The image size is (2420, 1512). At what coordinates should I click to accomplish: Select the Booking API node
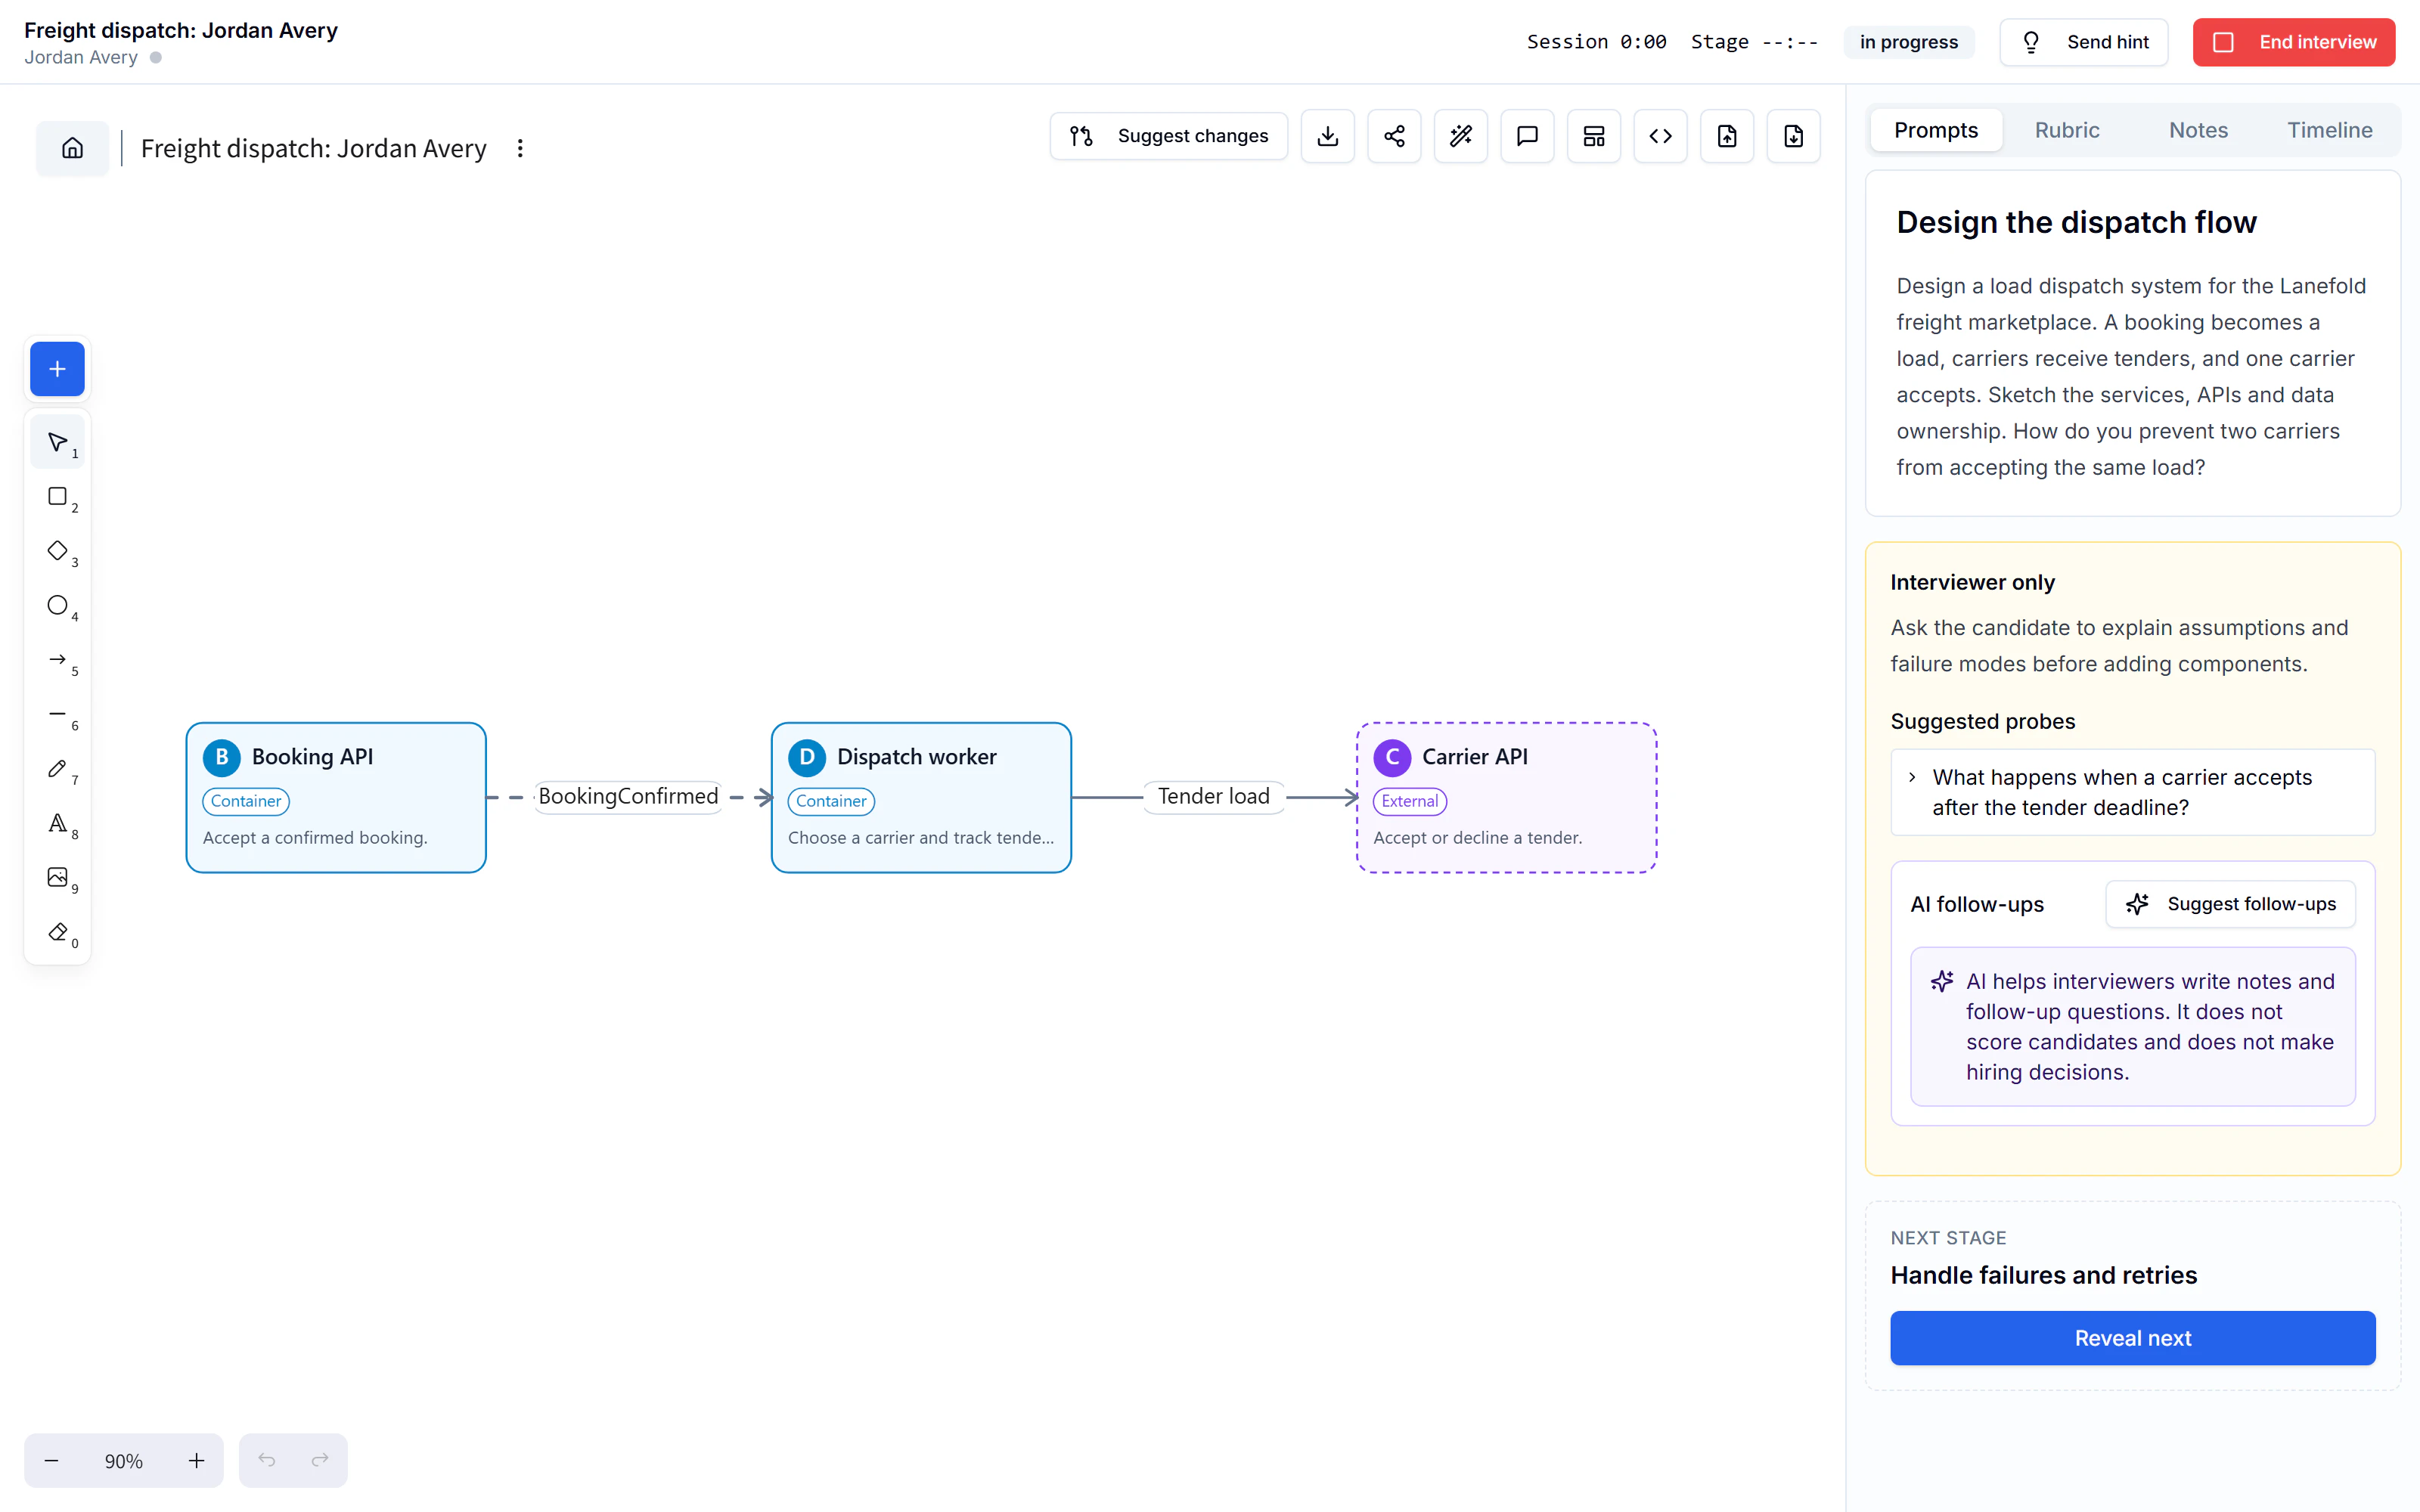click(336, 798)
